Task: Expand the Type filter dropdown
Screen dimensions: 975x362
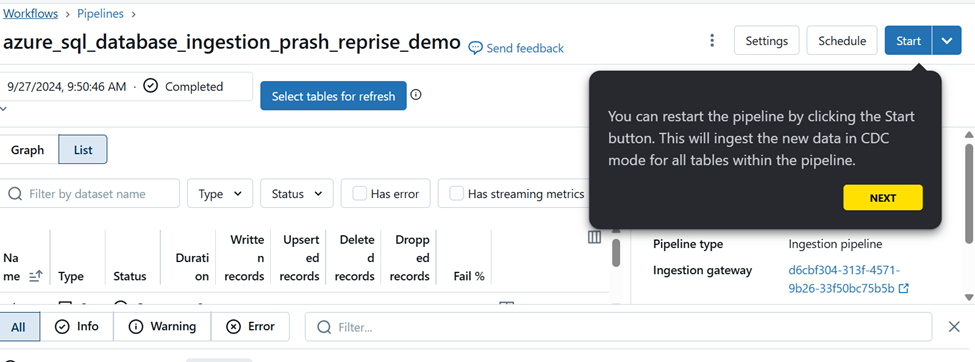Action: [x=220, y=193]
